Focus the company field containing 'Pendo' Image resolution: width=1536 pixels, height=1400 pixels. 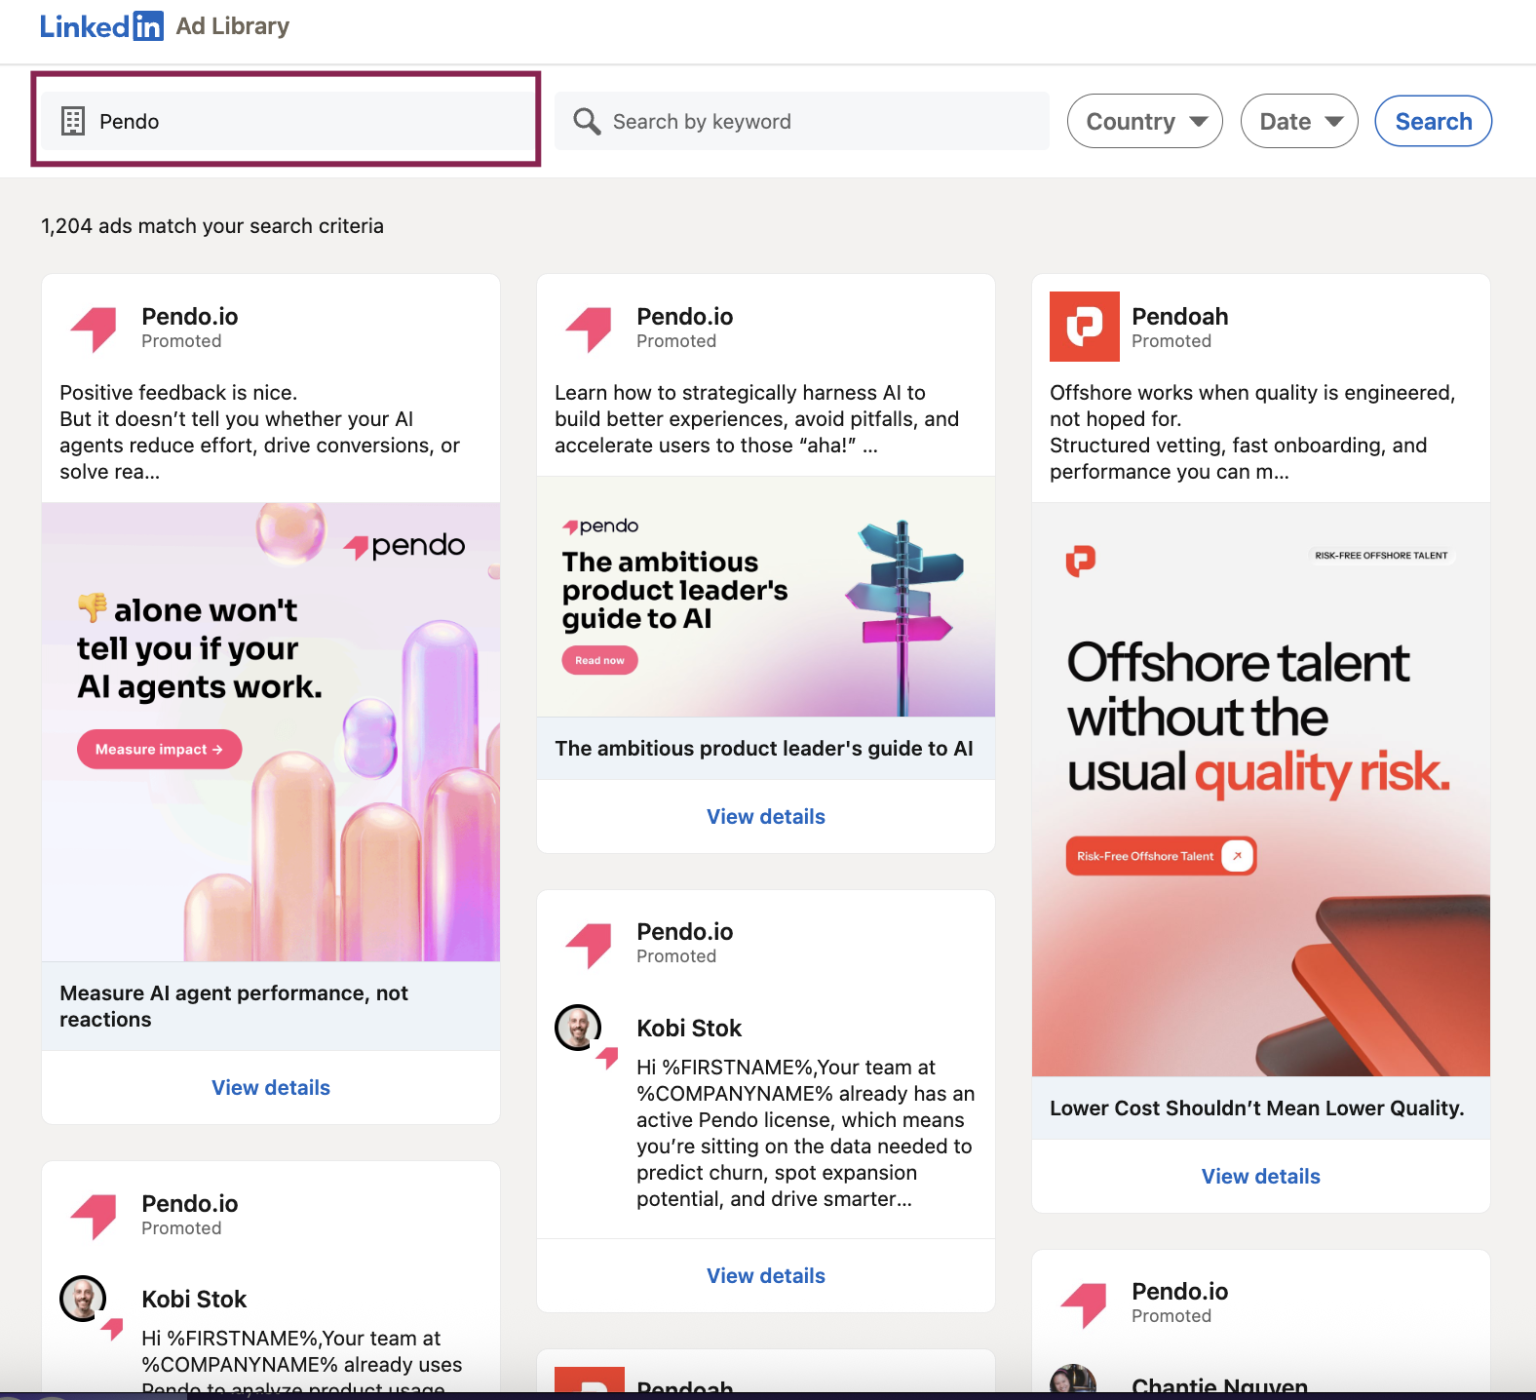point(286,121)
